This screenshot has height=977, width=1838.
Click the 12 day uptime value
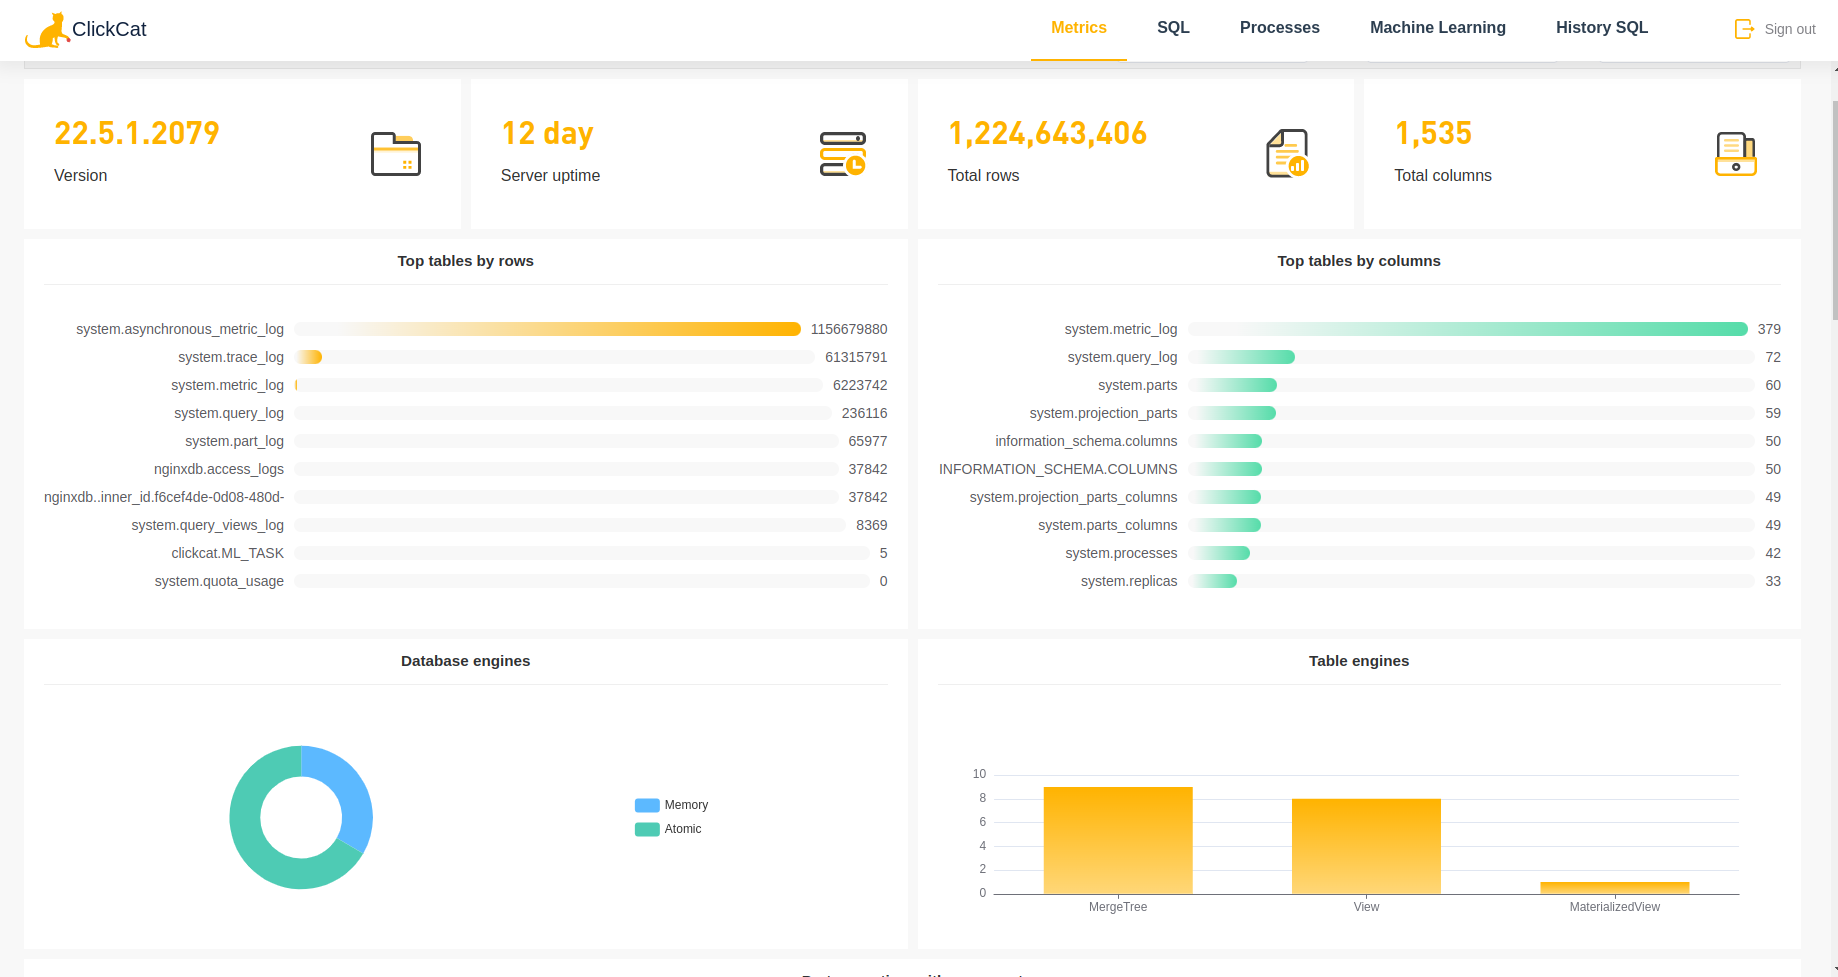click(547, 133)
